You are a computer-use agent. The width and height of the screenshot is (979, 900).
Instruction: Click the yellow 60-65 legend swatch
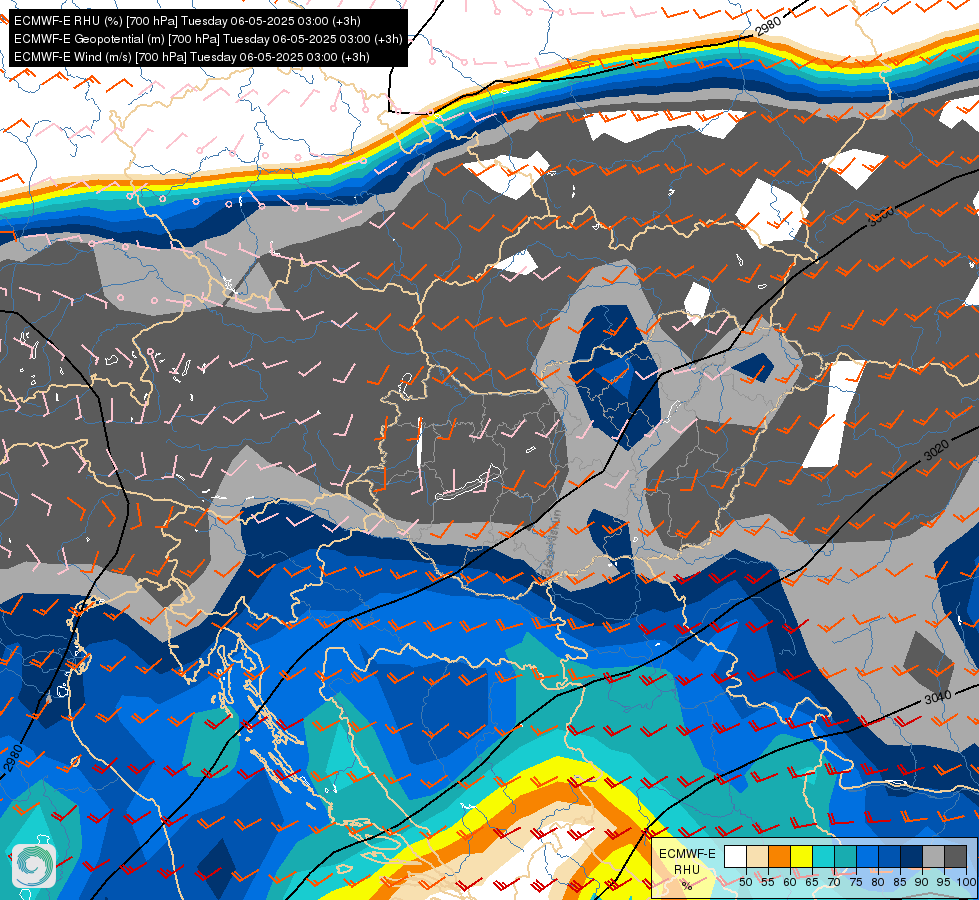coord(801,856)
